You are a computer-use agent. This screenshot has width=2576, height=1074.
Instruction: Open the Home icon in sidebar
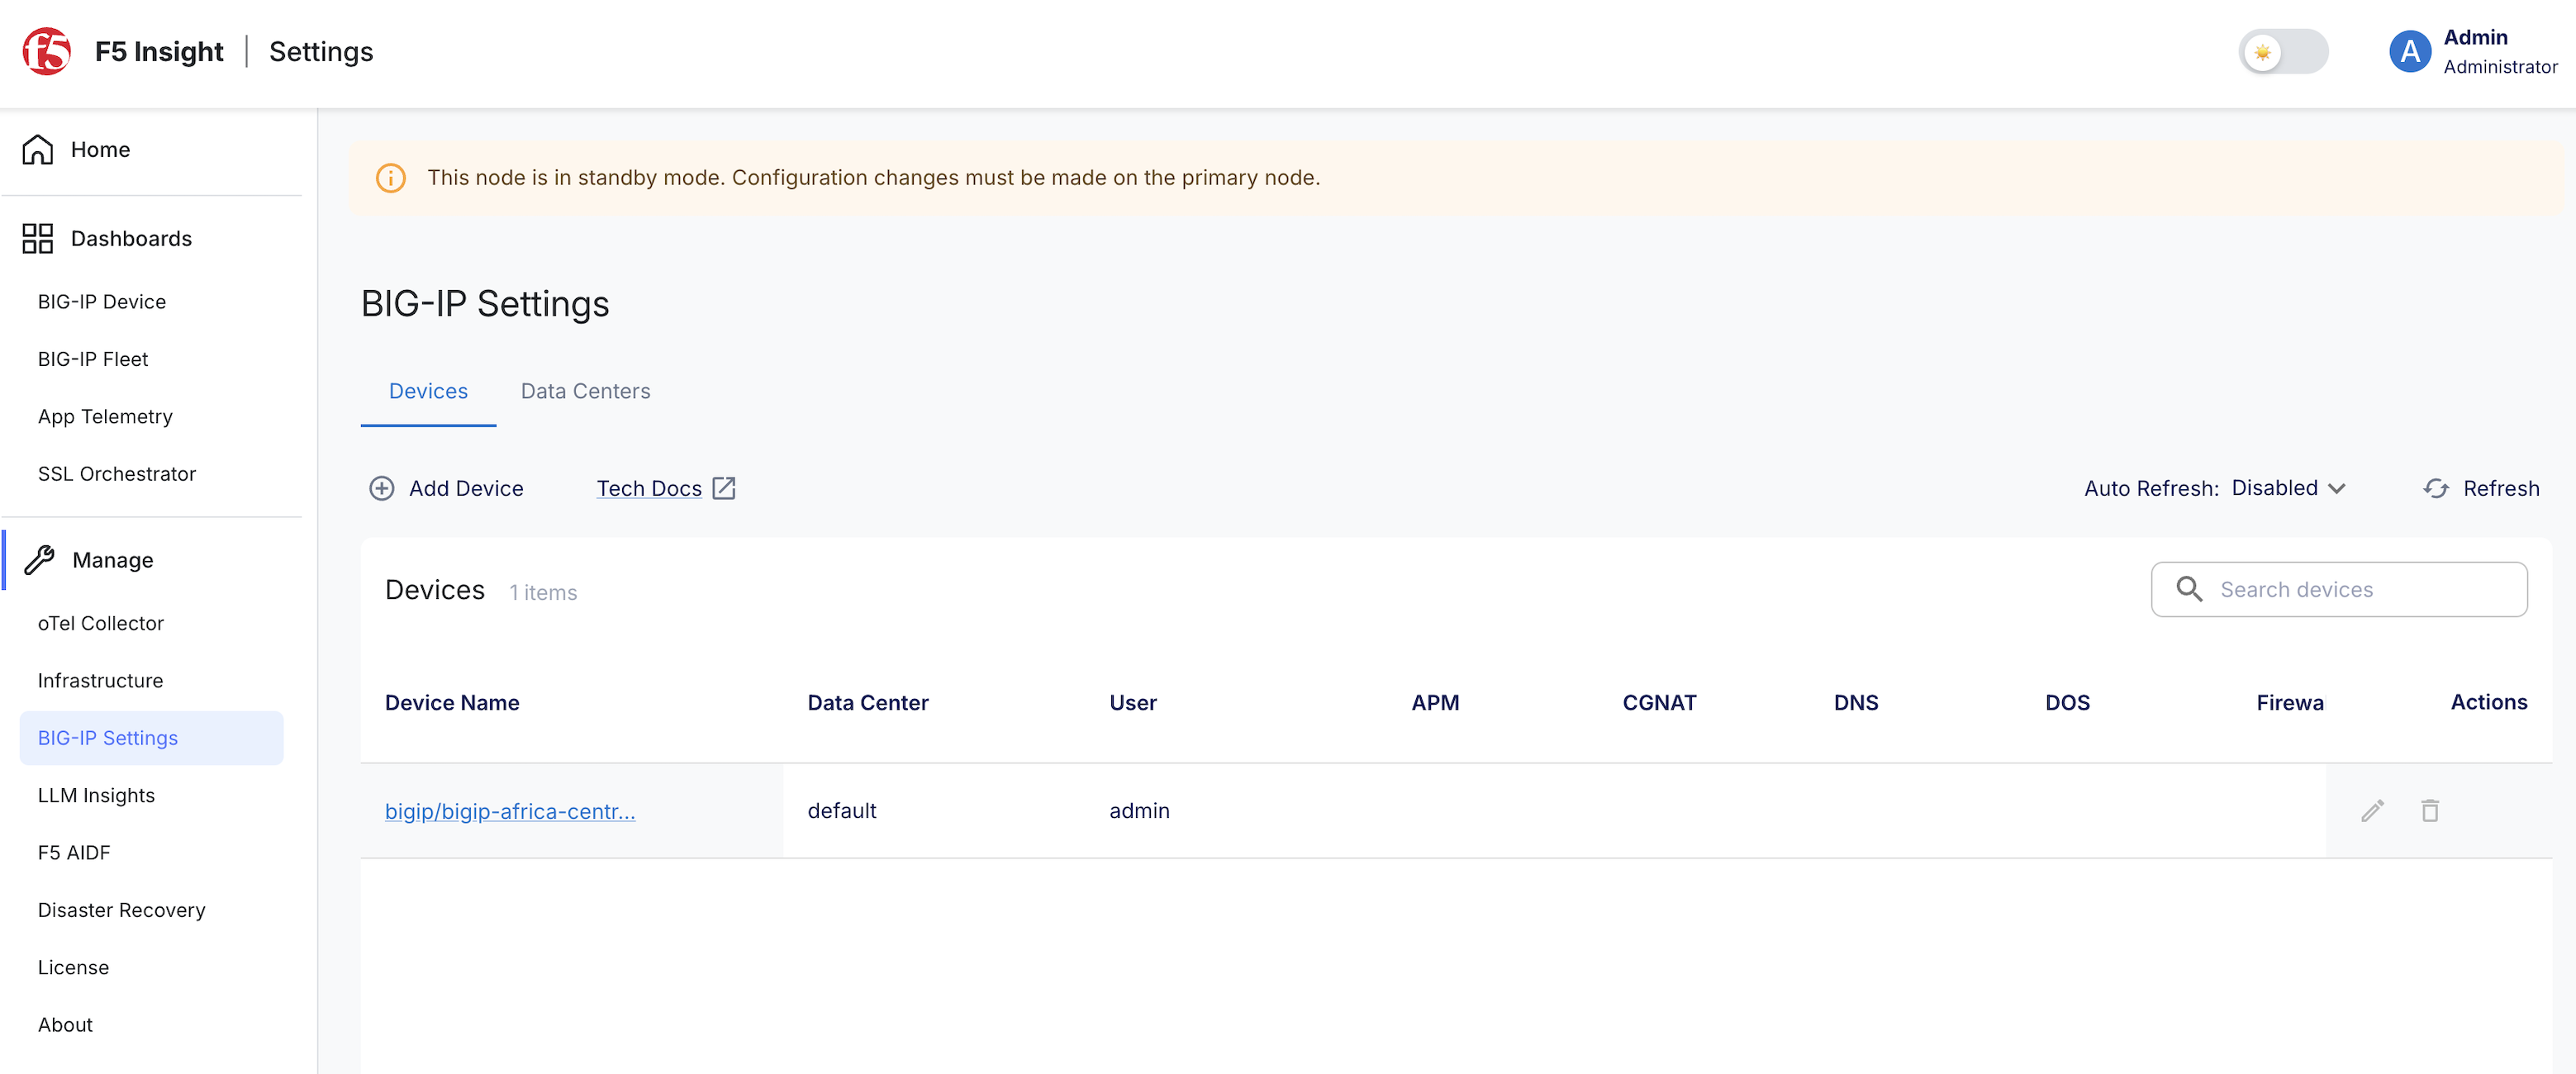pos(38,149)
